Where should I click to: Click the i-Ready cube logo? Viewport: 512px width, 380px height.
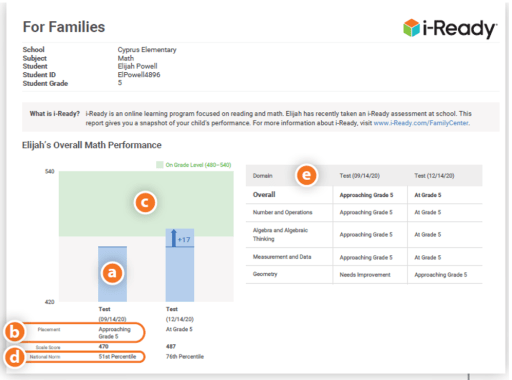411,28
